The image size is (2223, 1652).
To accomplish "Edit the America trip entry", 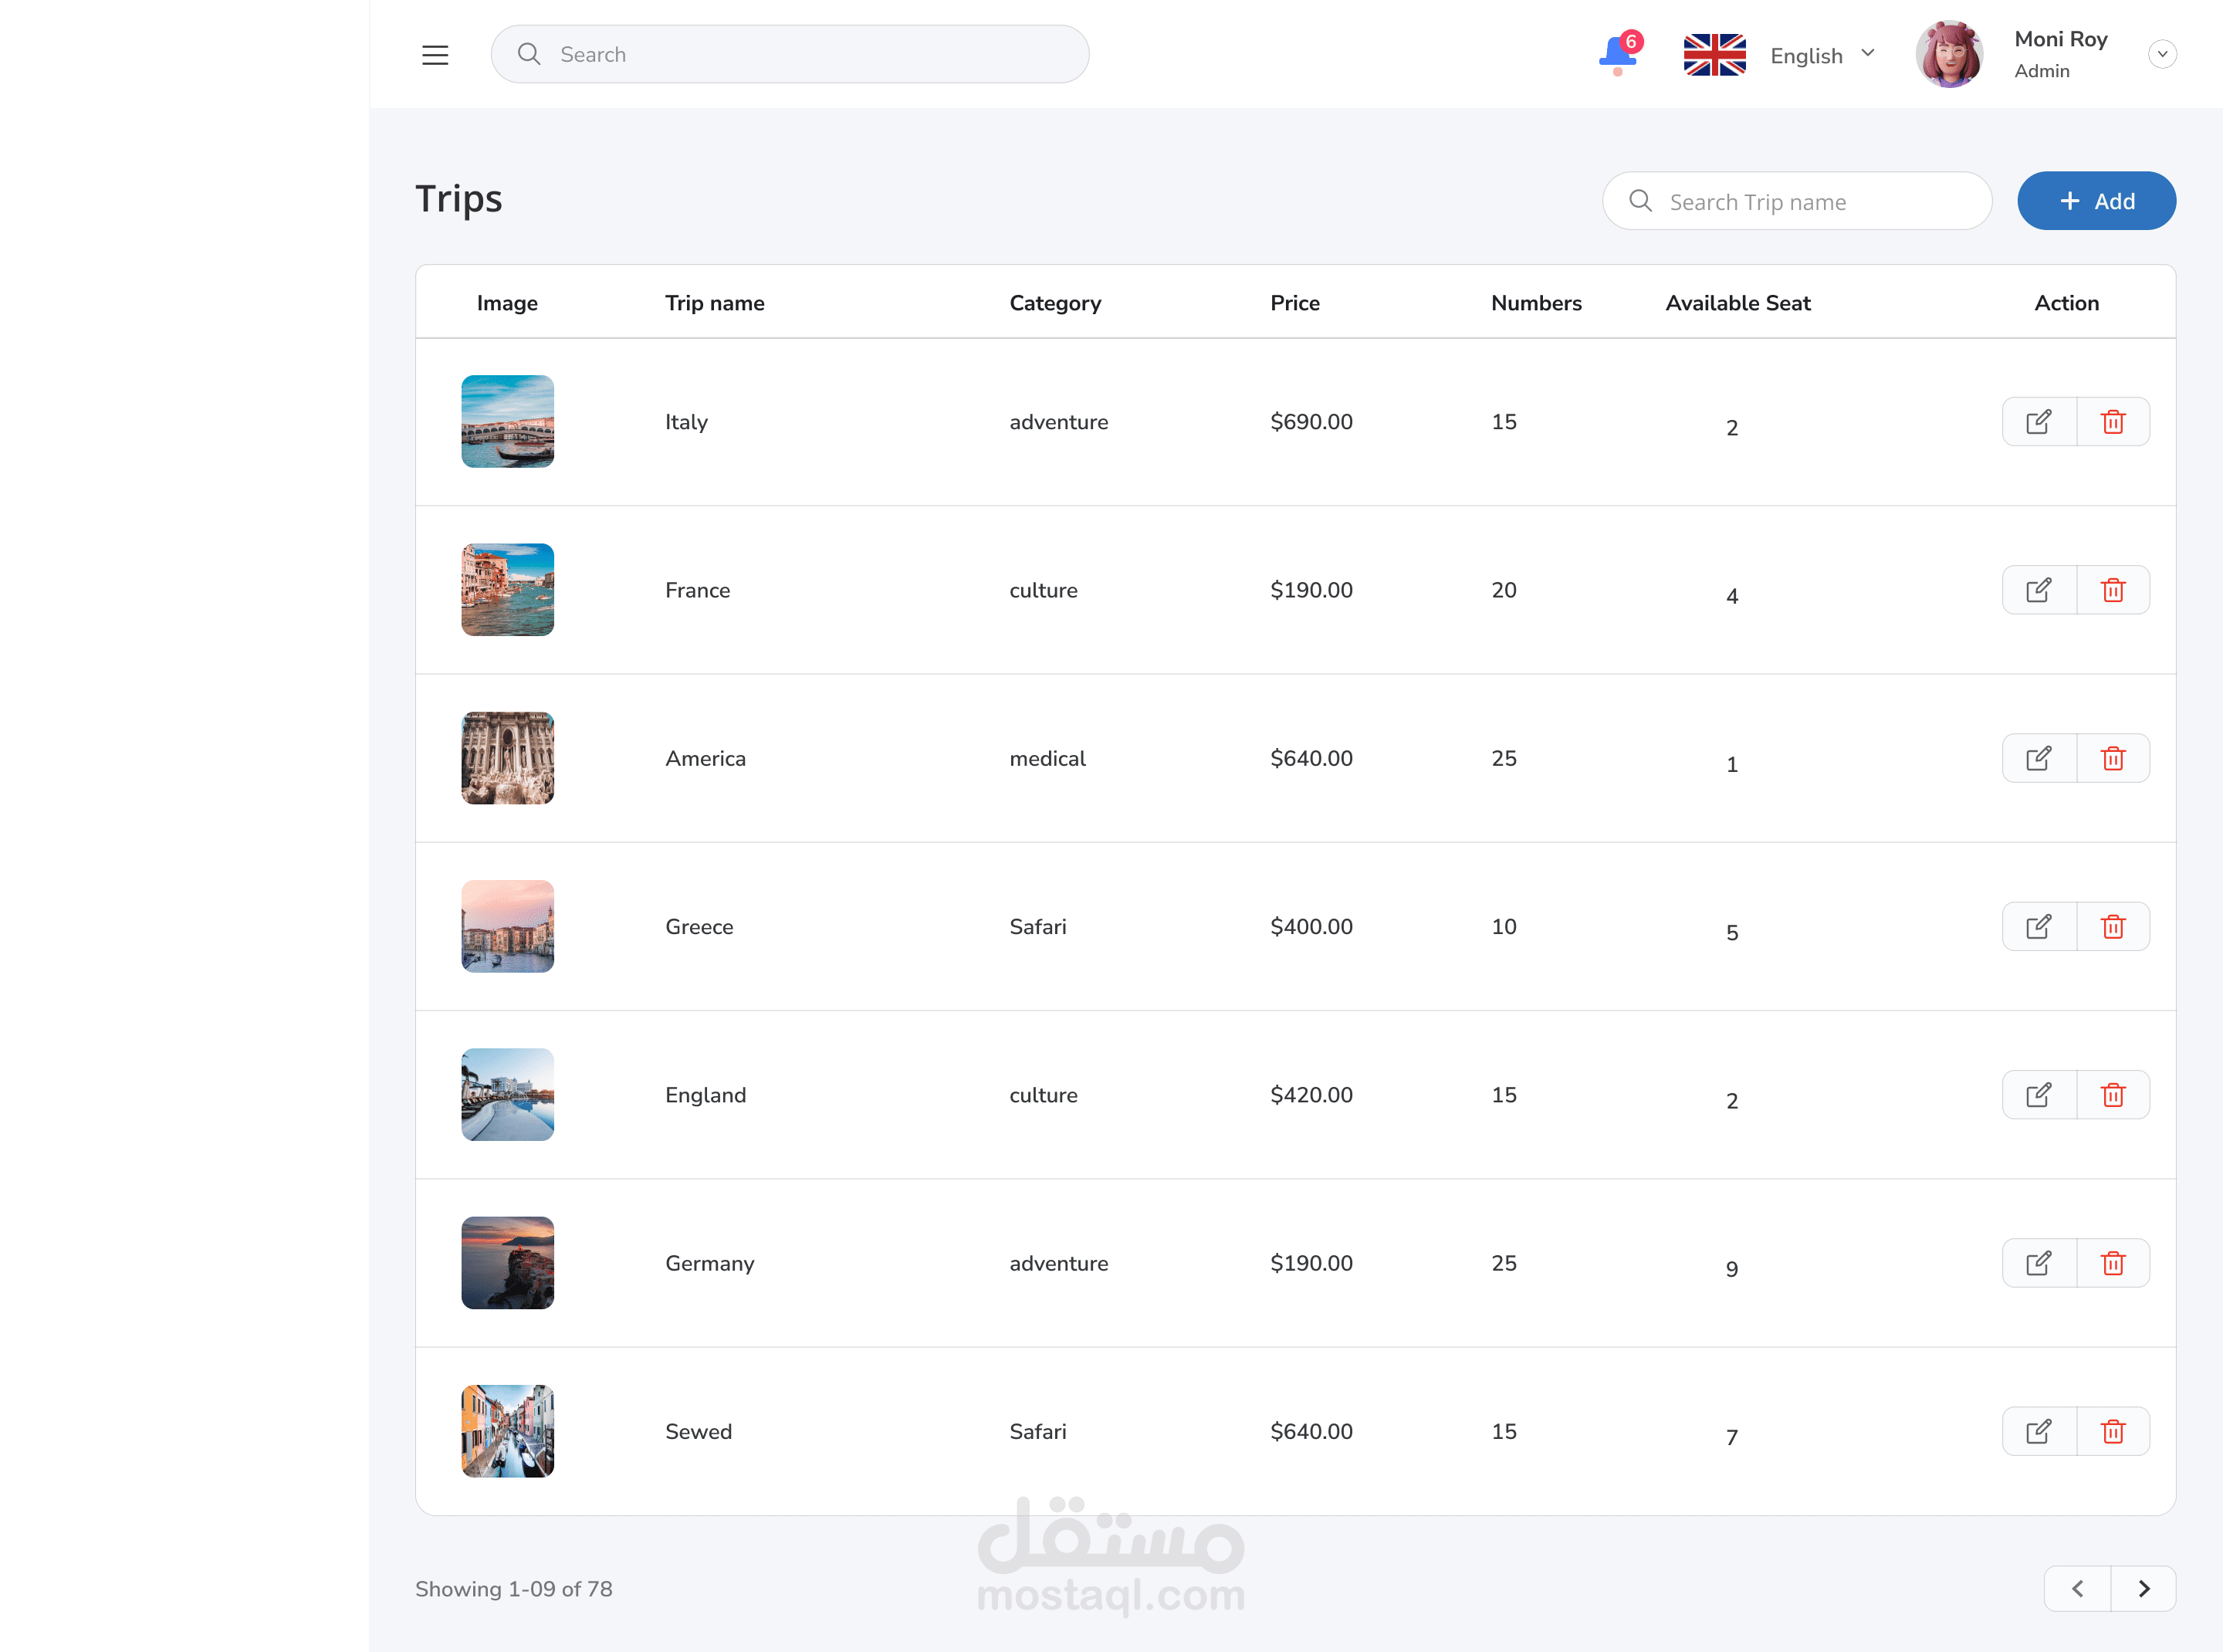I will click(x=2039, y=758).
